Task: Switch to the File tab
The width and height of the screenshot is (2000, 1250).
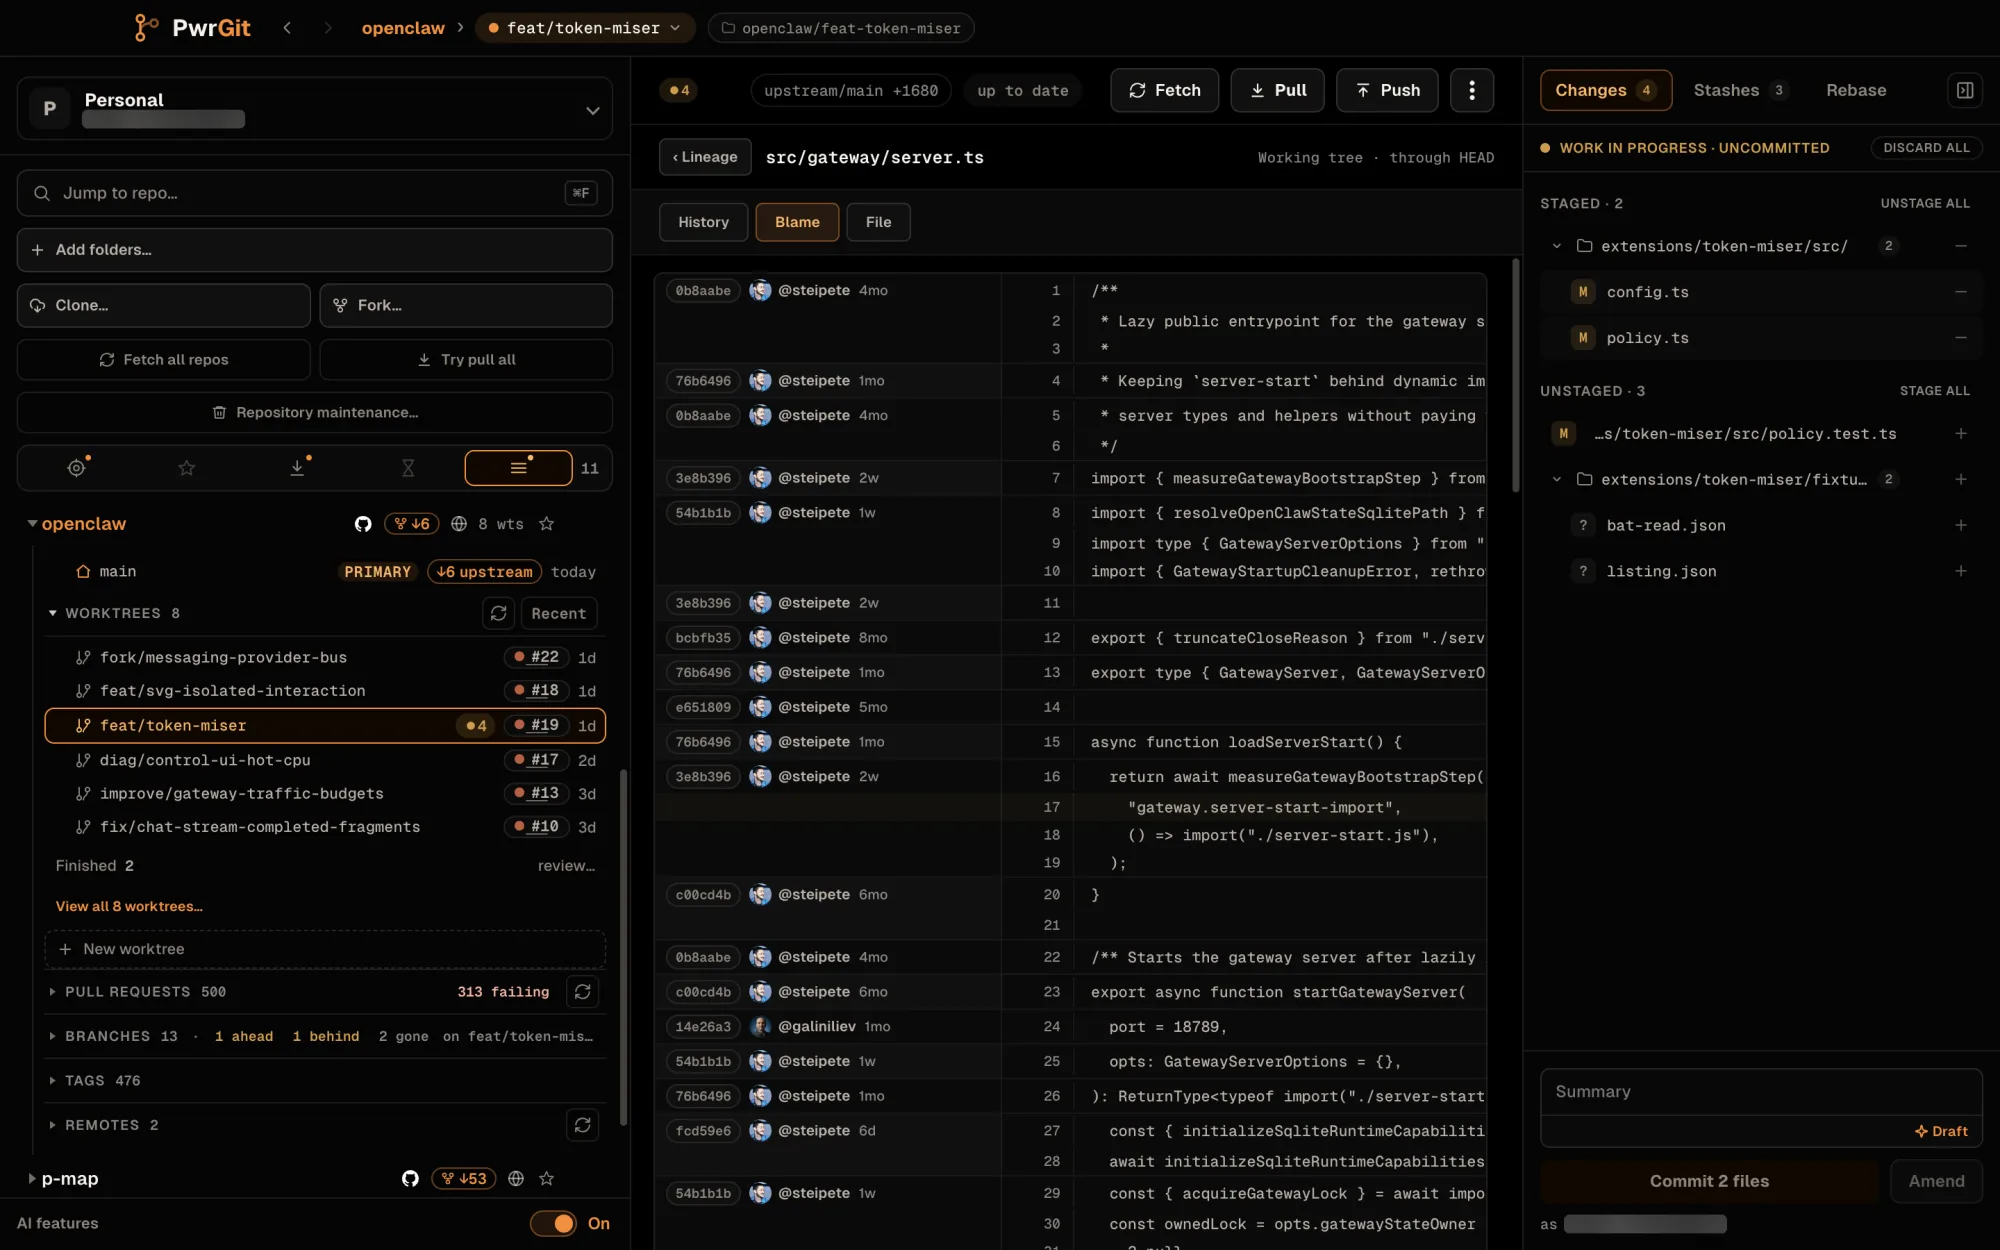Action: [x=878, y=222]
